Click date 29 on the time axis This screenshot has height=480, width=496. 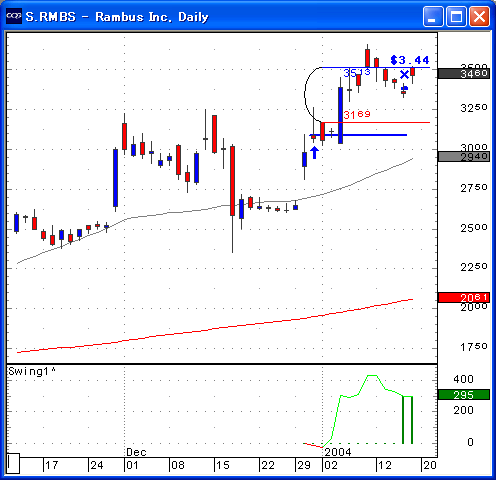[x=304, y=465]
